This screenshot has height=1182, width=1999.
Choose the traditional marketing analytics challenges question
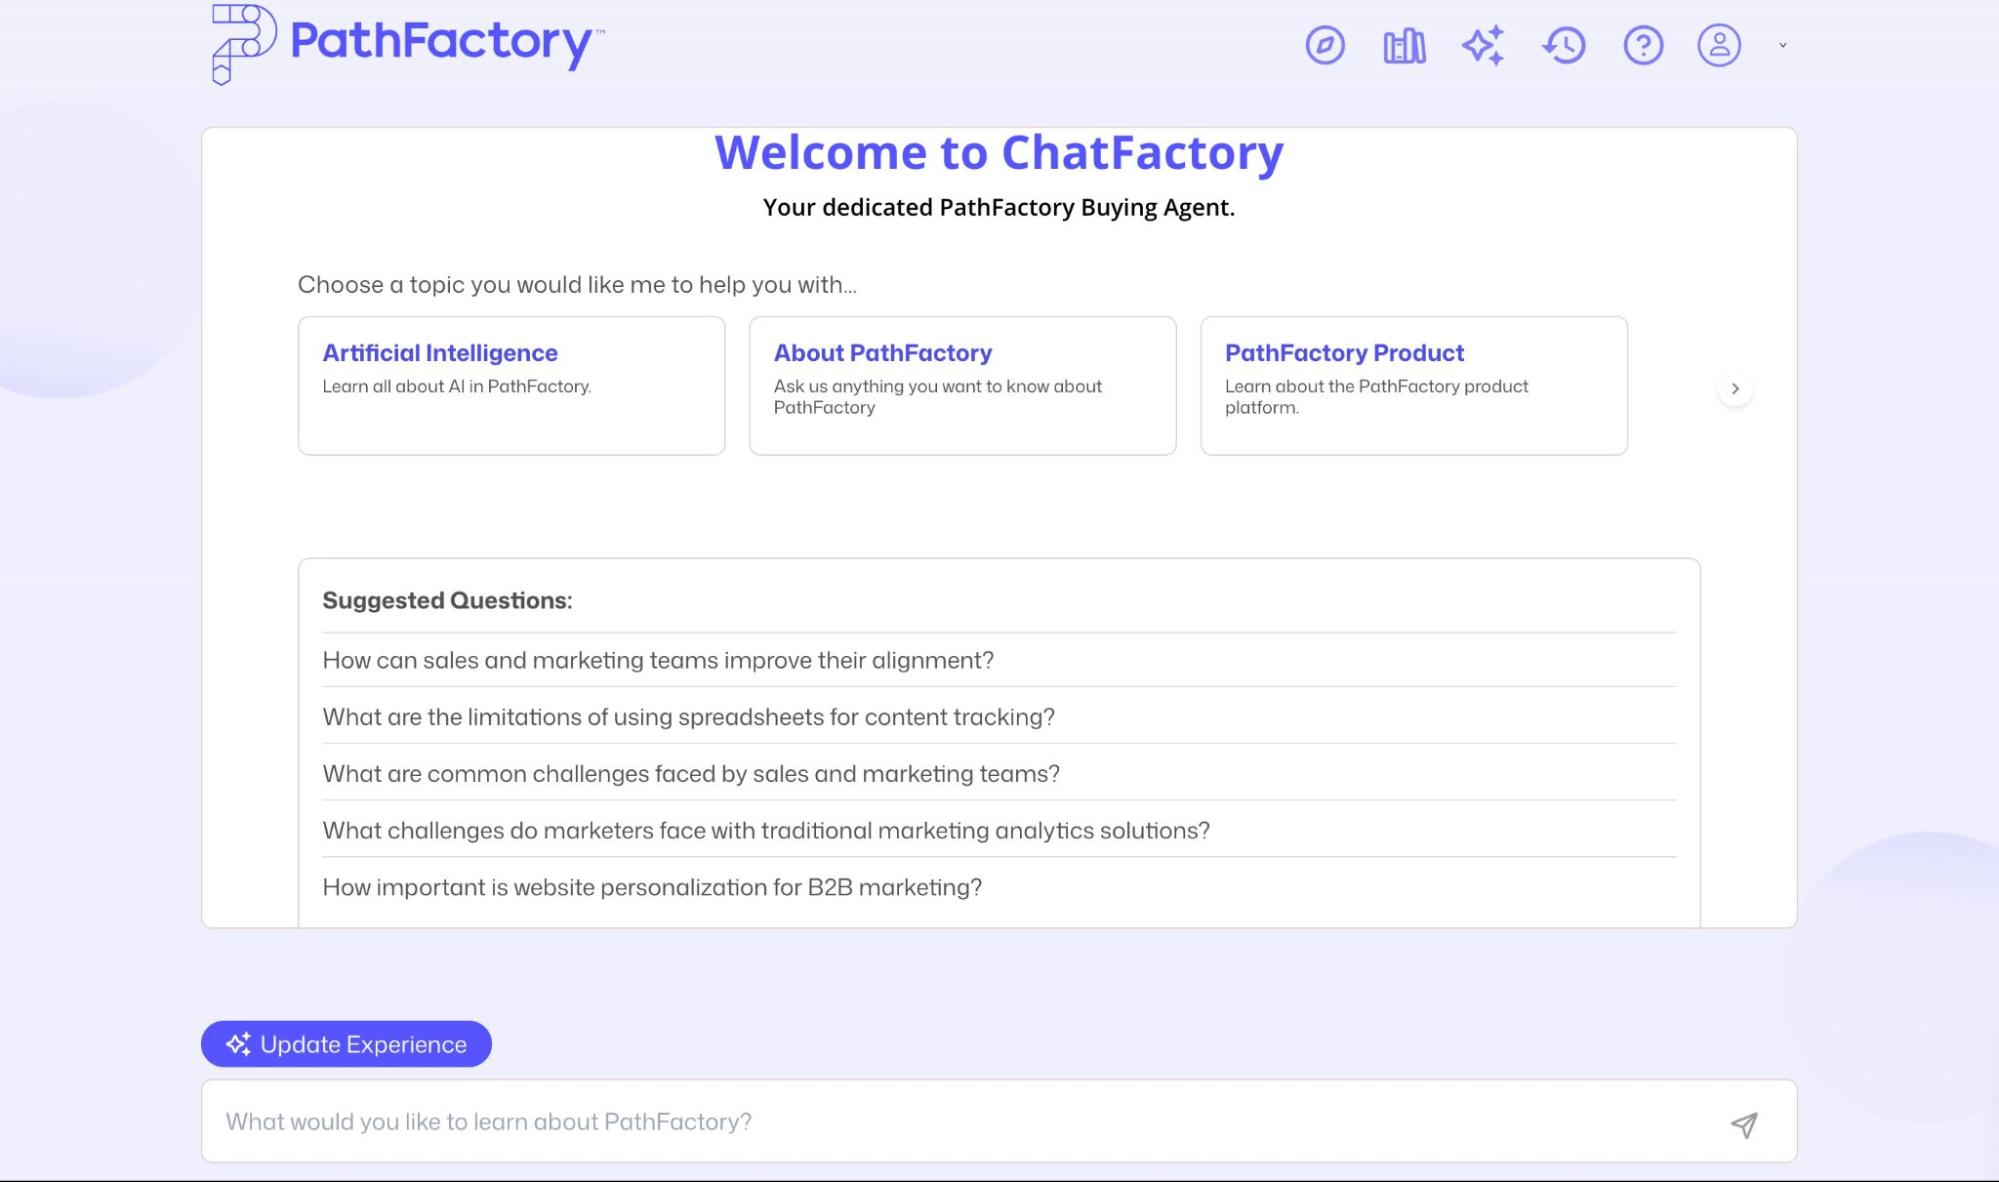pos(766,830)
